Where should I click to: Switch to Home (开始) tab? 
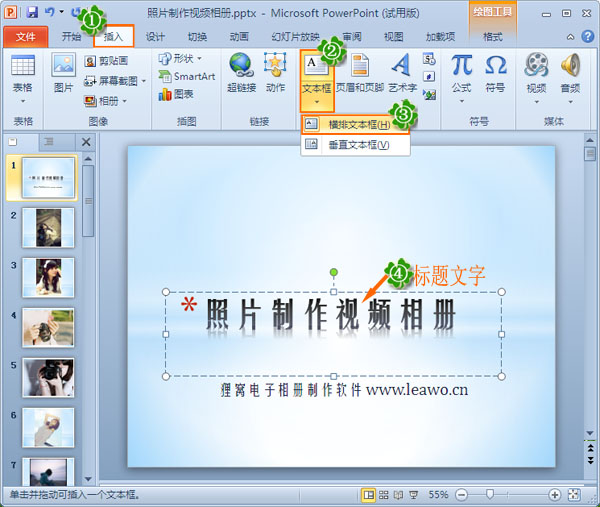tap(72, 37)
